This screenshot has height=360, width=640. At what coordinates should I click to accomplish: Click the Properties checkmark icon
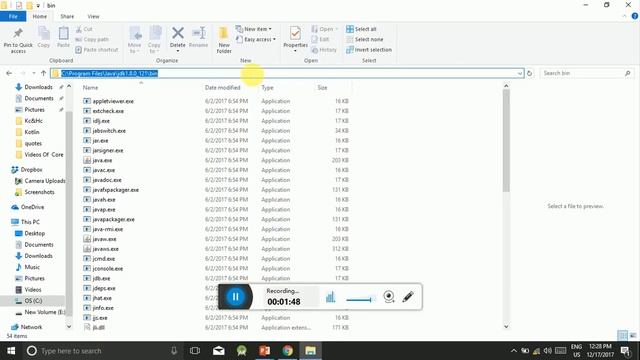(x=296, y=33)
